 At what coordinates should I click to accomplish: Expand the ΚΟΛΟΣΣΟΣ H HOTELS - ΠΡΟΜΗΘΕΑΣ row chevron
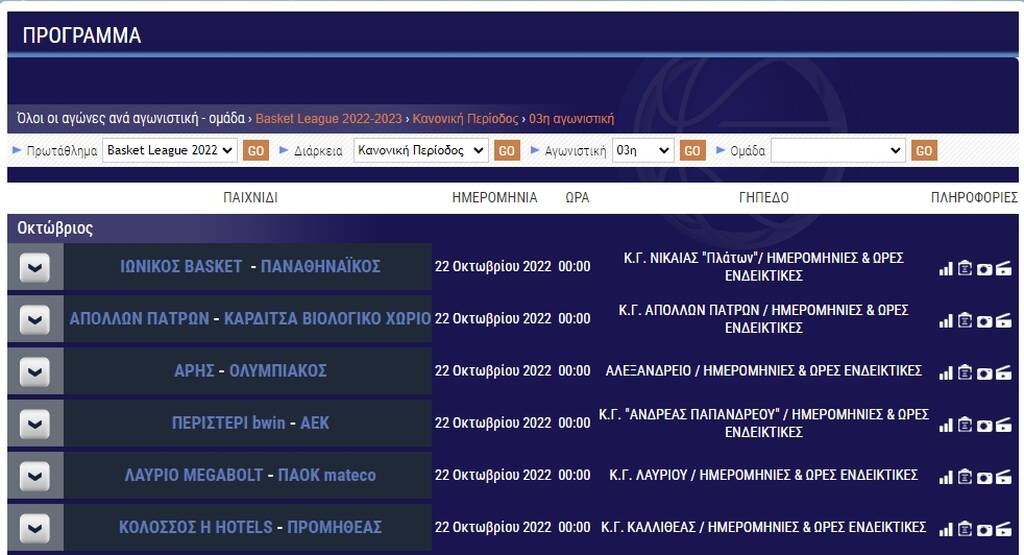click(35, 528)
